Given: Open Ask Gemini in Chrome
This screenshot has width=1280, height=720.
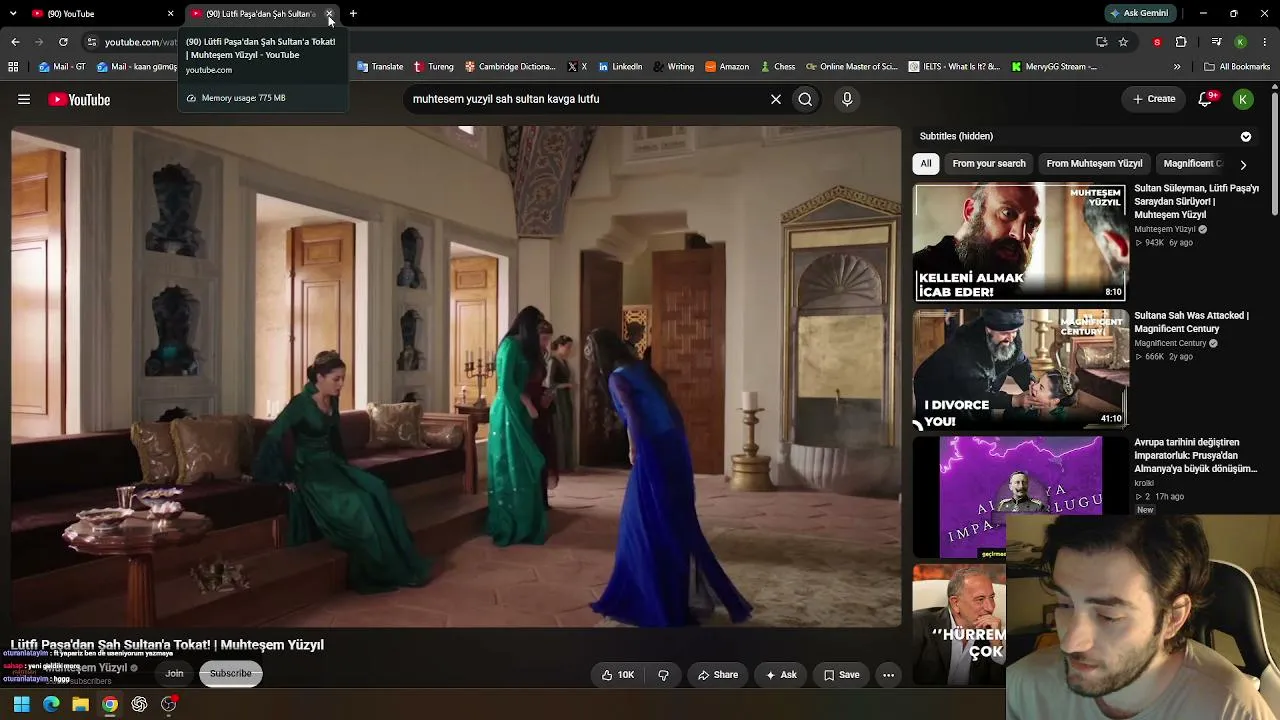Looking at the screenshot, I should (1139, 14).
